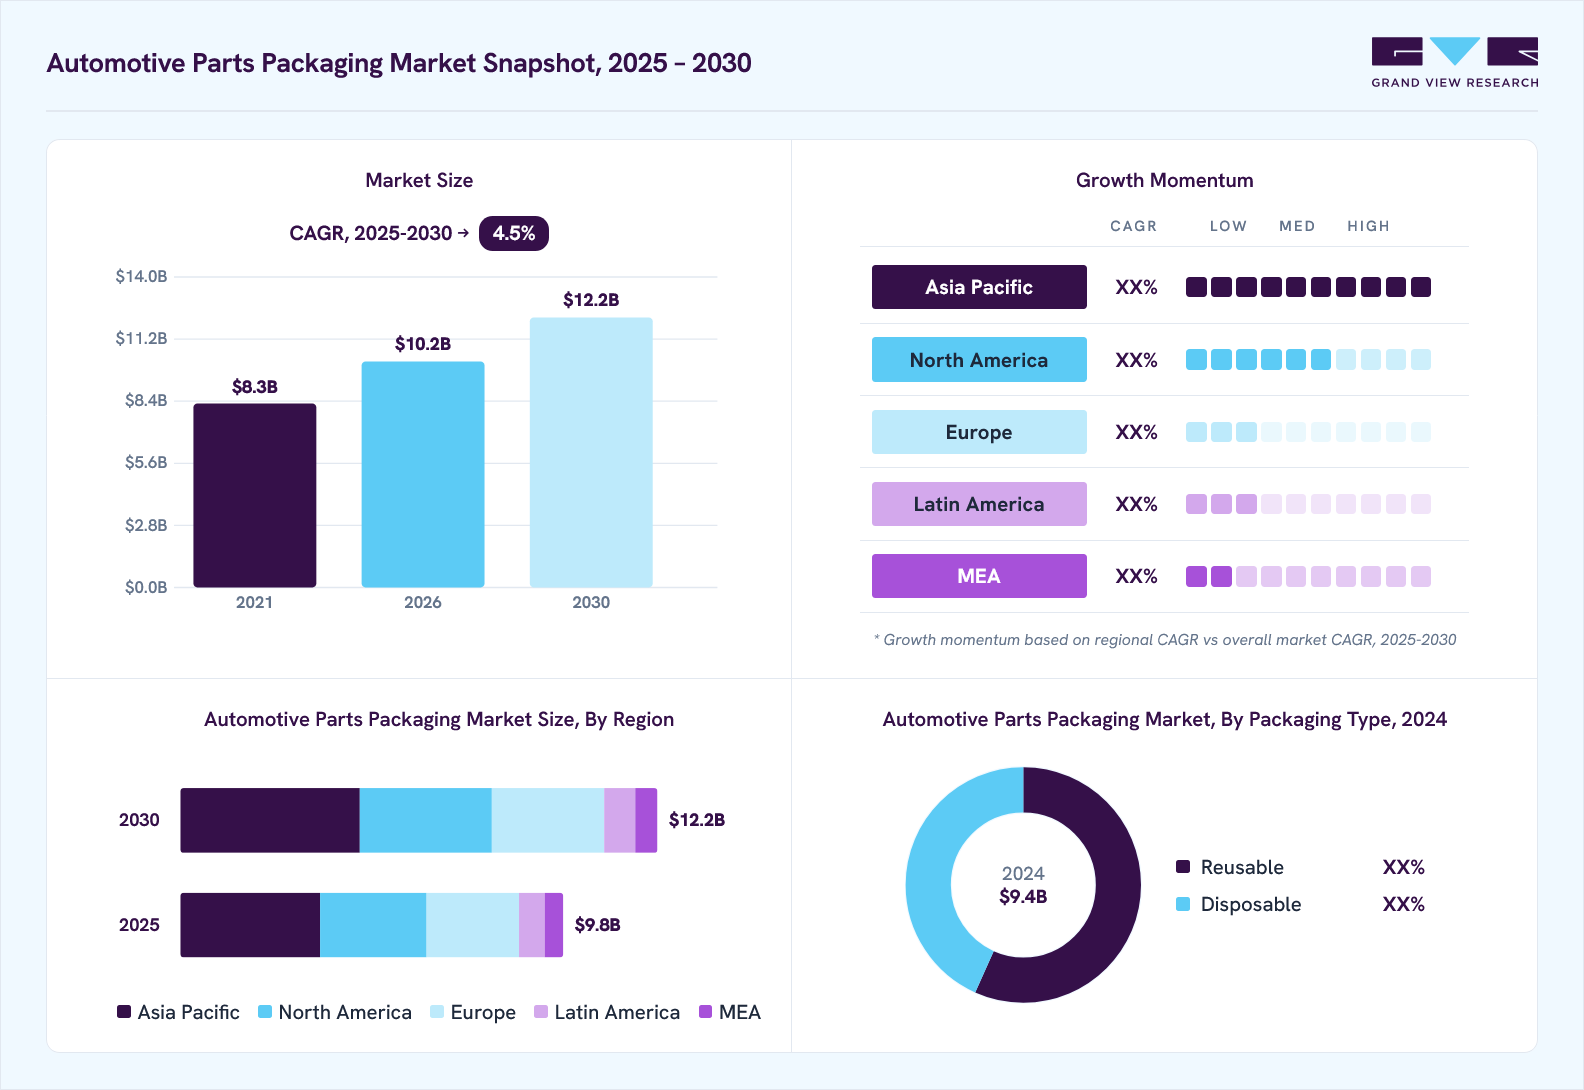Click the North America label in Growth Momentum
This screenshot has height=1090, width=1584.
pyautogui.click(x=979, y=360)
